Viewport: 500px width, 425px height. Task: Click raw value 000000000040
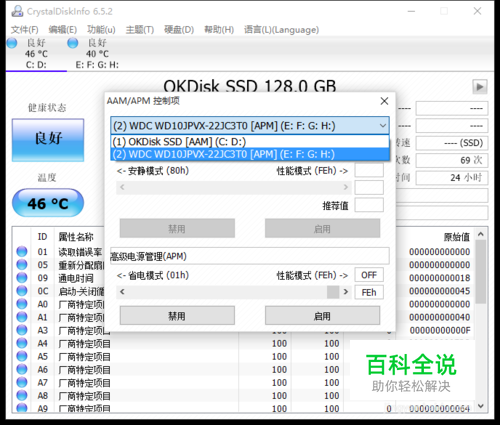(x=440, y=317)
